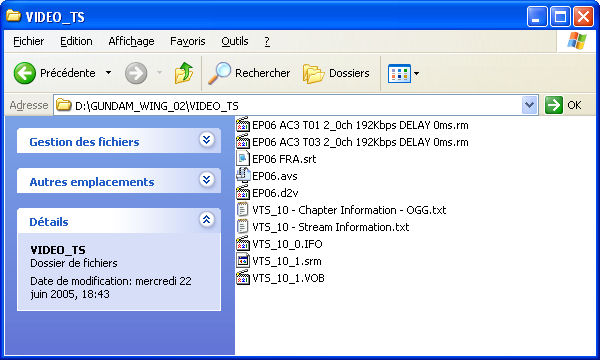Screen dimensions: 600x360
Task: Click the Précédente button label
Action: point(68,73)
